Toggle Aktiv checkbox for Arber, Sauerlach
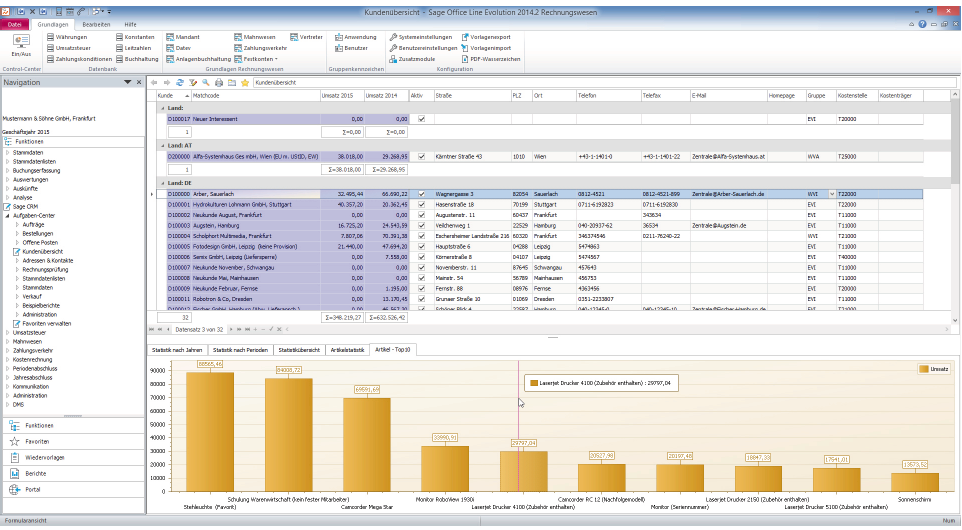This screenshot has width=962, height=530. (421, 194)
